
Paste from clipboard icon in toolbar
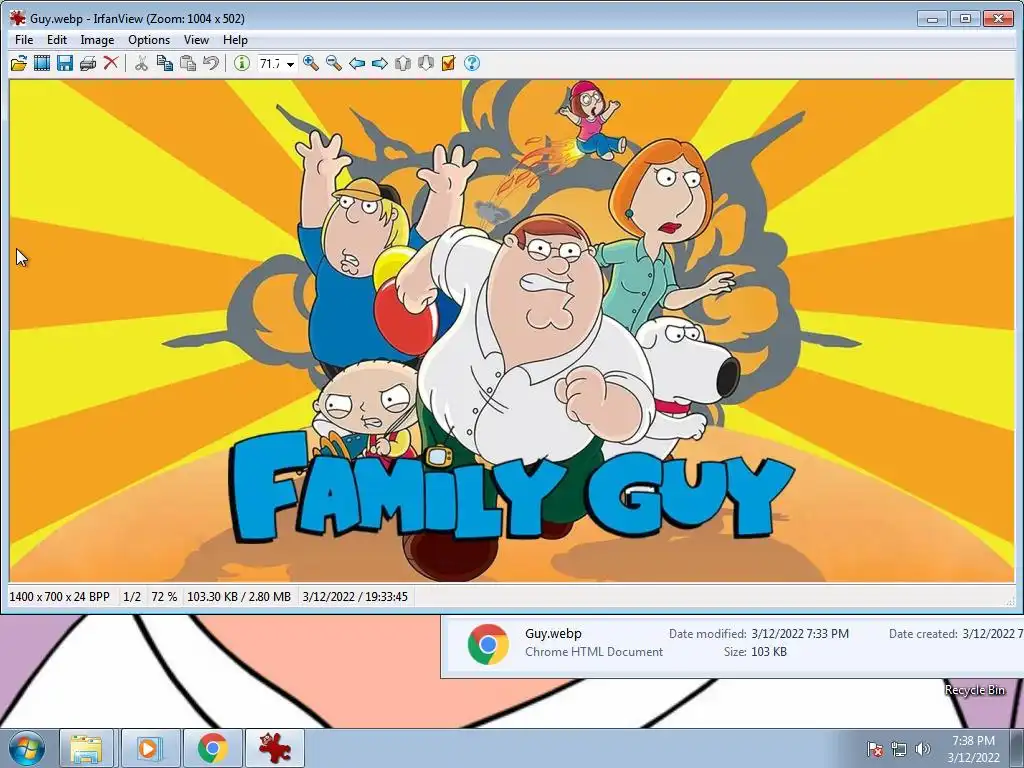pyautogui.click(x=187, y=63)
